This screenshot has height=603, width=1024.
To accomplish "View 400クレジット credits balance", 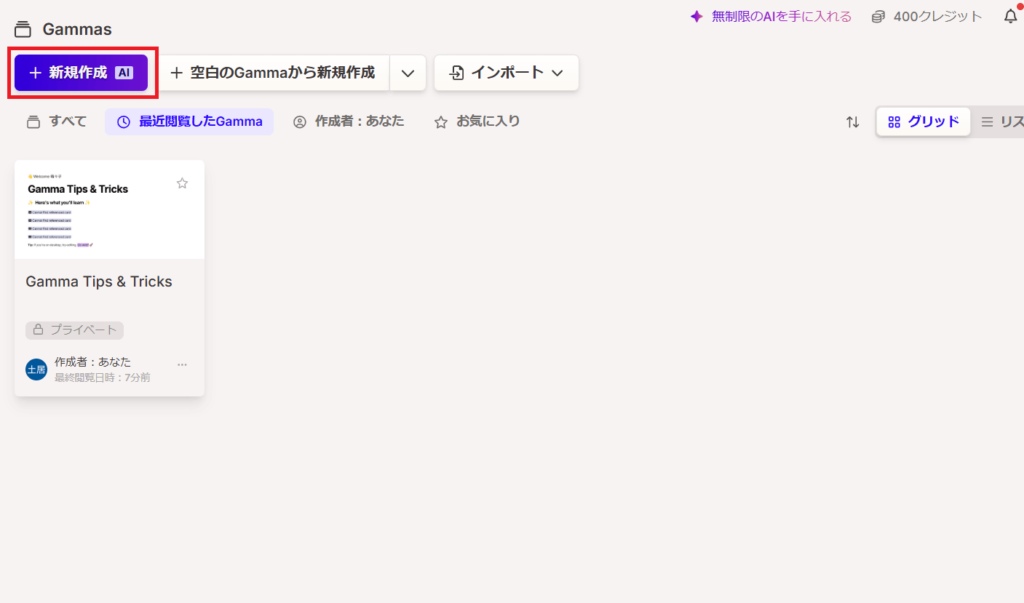I will coord(927,16).
